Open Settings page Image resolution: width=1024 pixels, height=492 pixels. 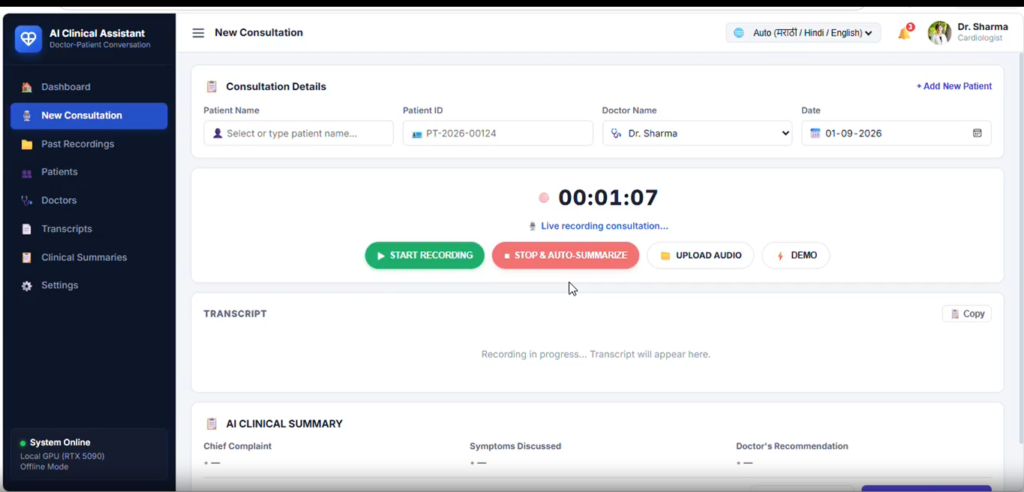(89, 286)
